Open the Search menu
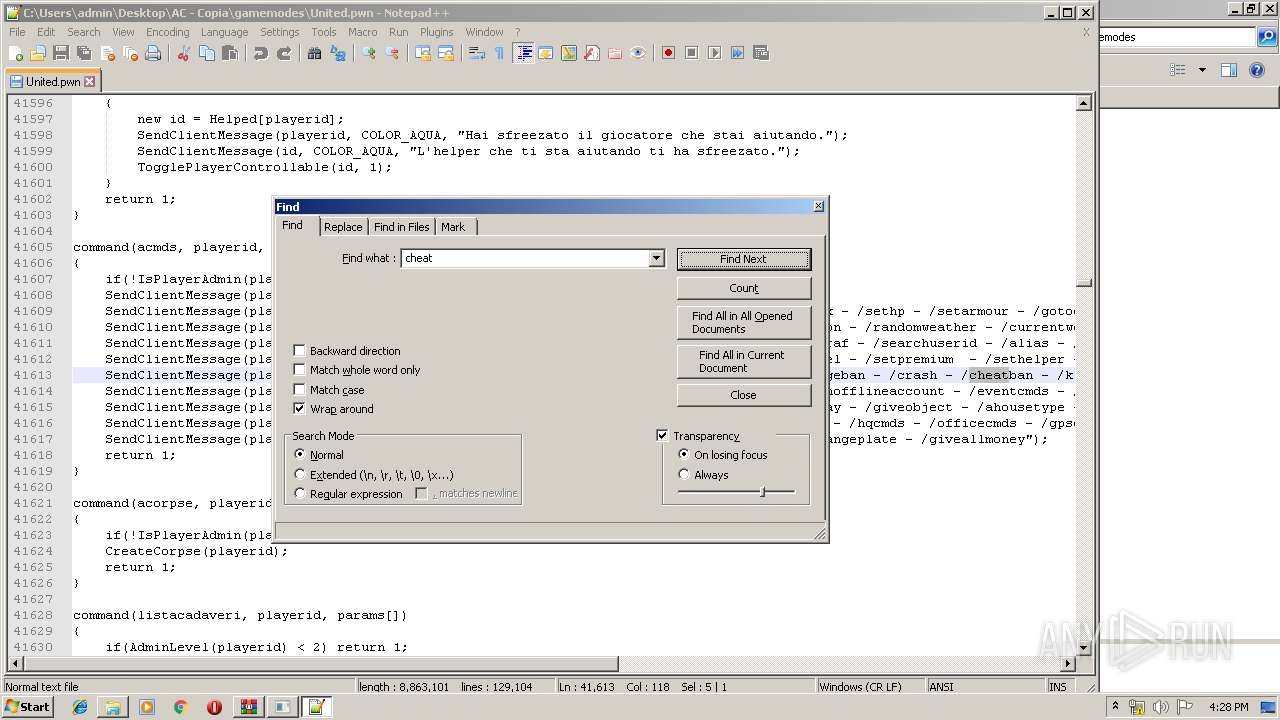 click(x=84, y=32)
